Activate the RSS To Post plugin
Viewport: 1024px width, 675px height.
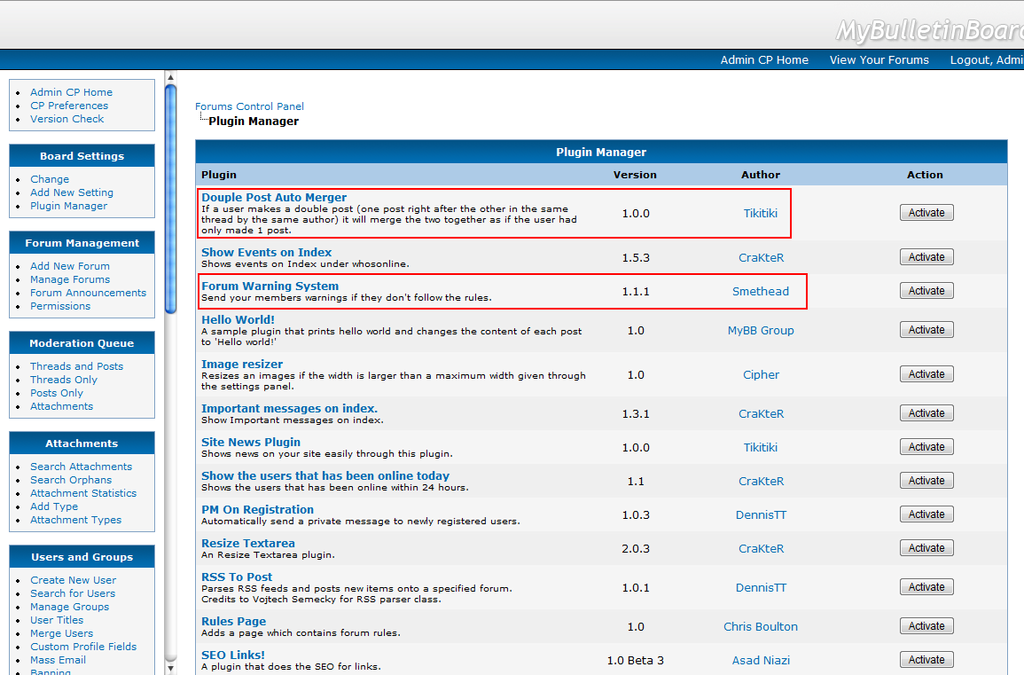coord(925,587)
